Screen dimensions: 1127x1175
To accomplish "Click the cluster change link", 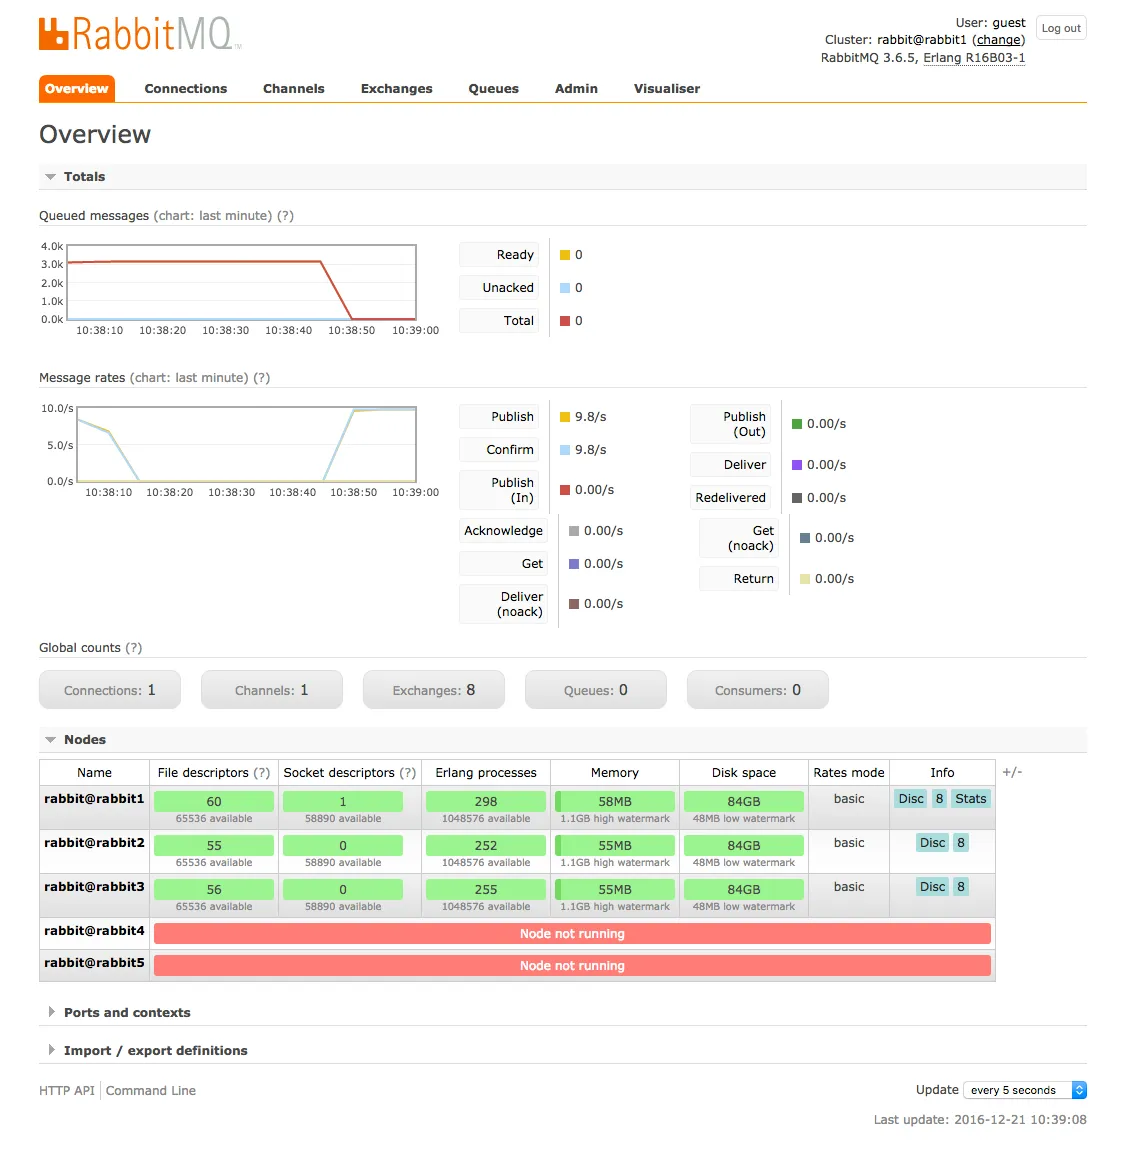I will [x=998, y=40].
